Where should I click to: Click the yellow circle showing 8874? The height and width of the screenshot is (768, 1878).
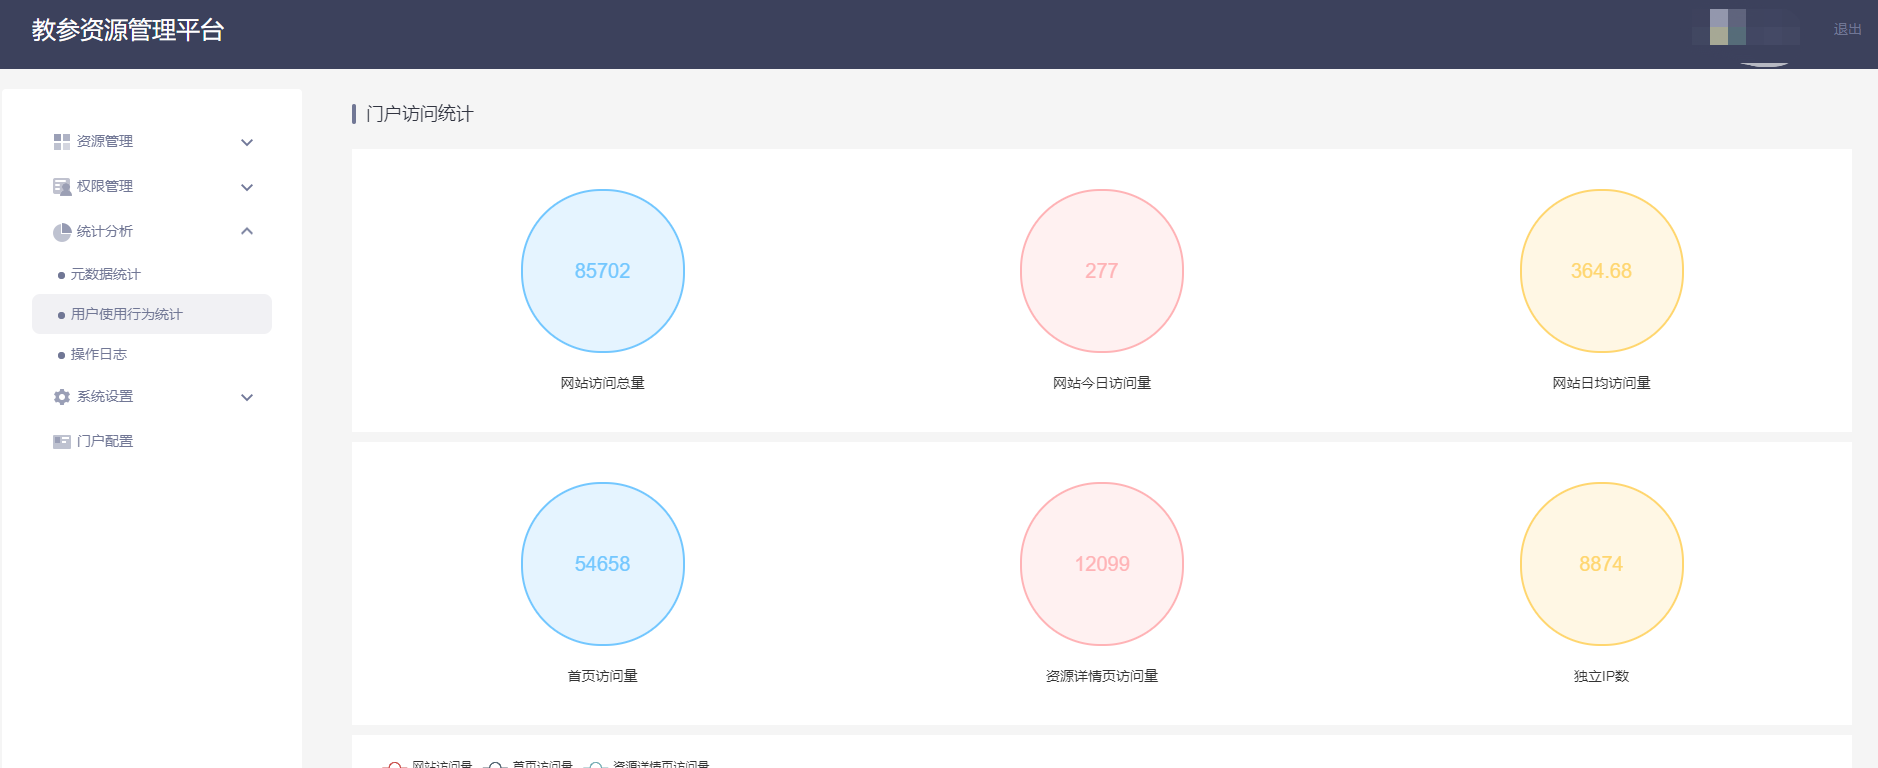(x=1602, y=564)
